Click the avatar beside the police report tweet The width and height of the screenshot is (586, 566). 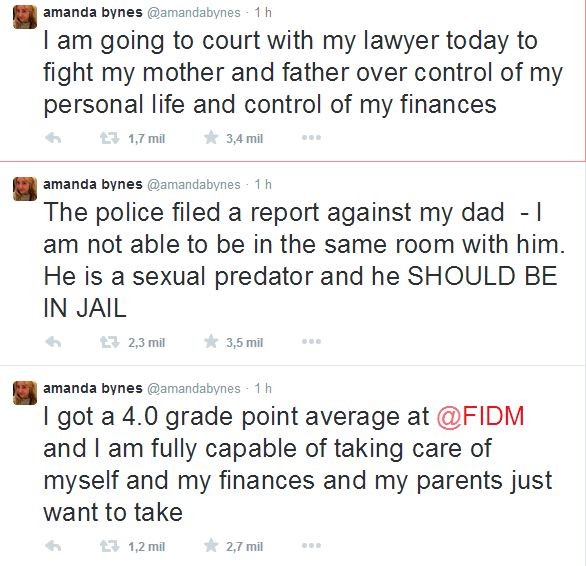pyautogui.click(x=25, y=189)
